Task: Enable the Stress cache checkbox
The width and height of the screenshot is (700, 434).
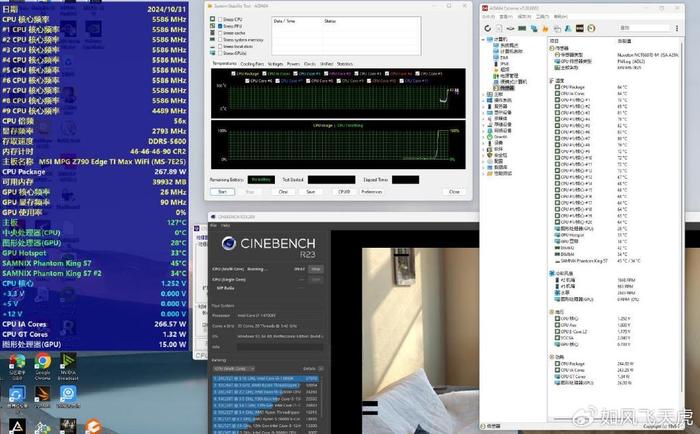Action: 220,33
